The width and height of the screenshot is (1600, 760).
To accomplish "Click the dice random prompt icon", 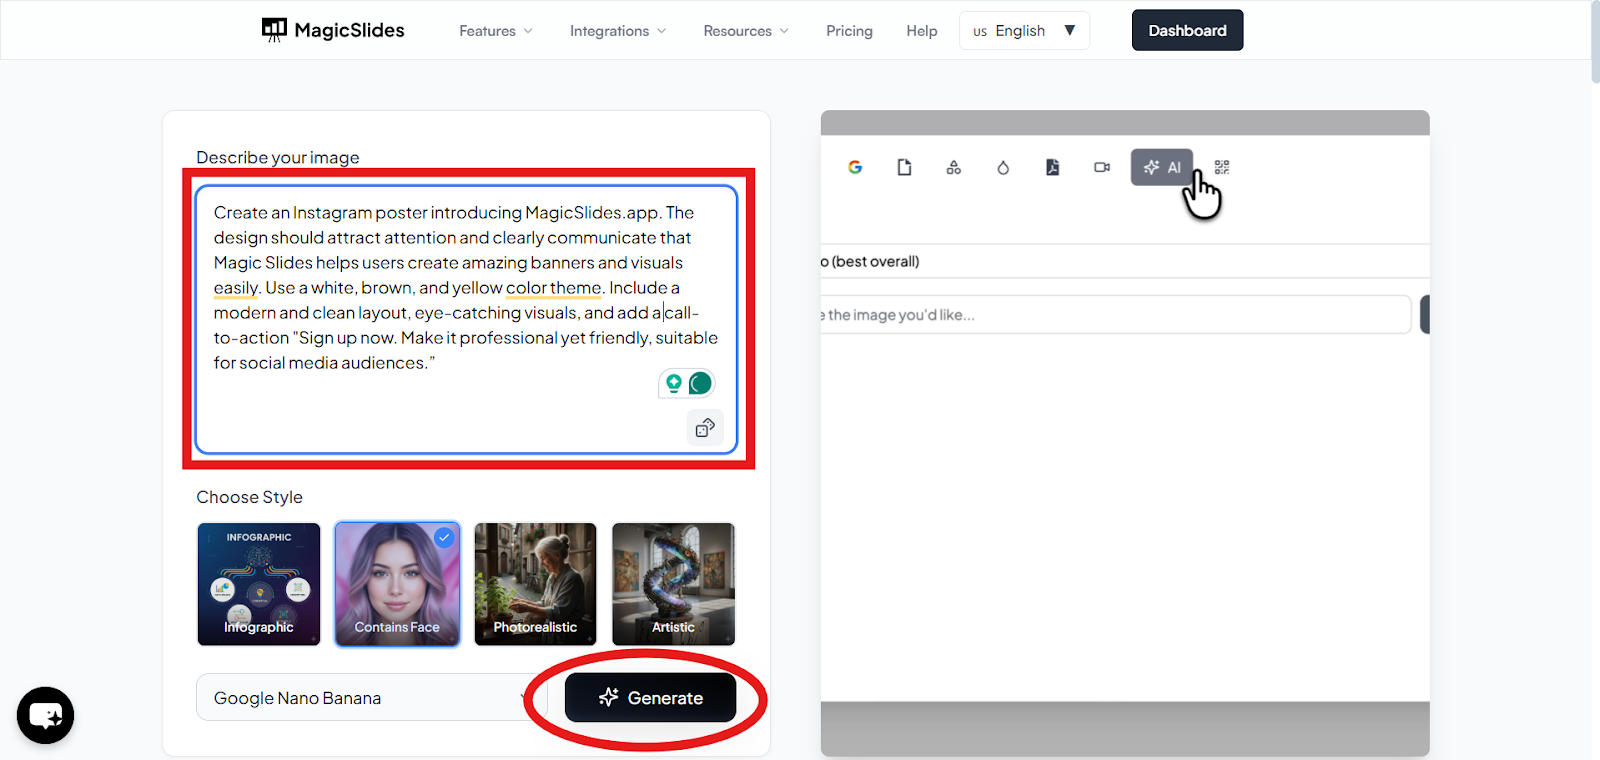I will pyautogui.click(x=705, y=428).
